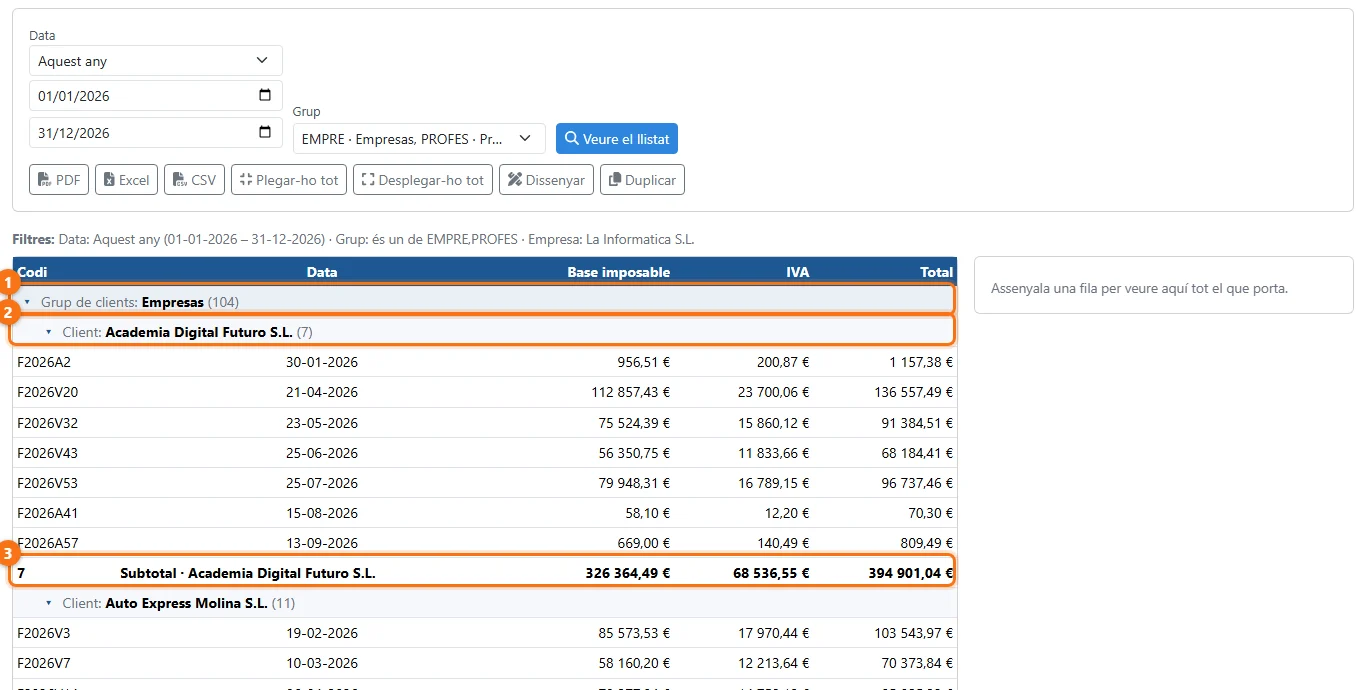Sort by the Codi column header
1366x690 pixels.
[32, 272]
